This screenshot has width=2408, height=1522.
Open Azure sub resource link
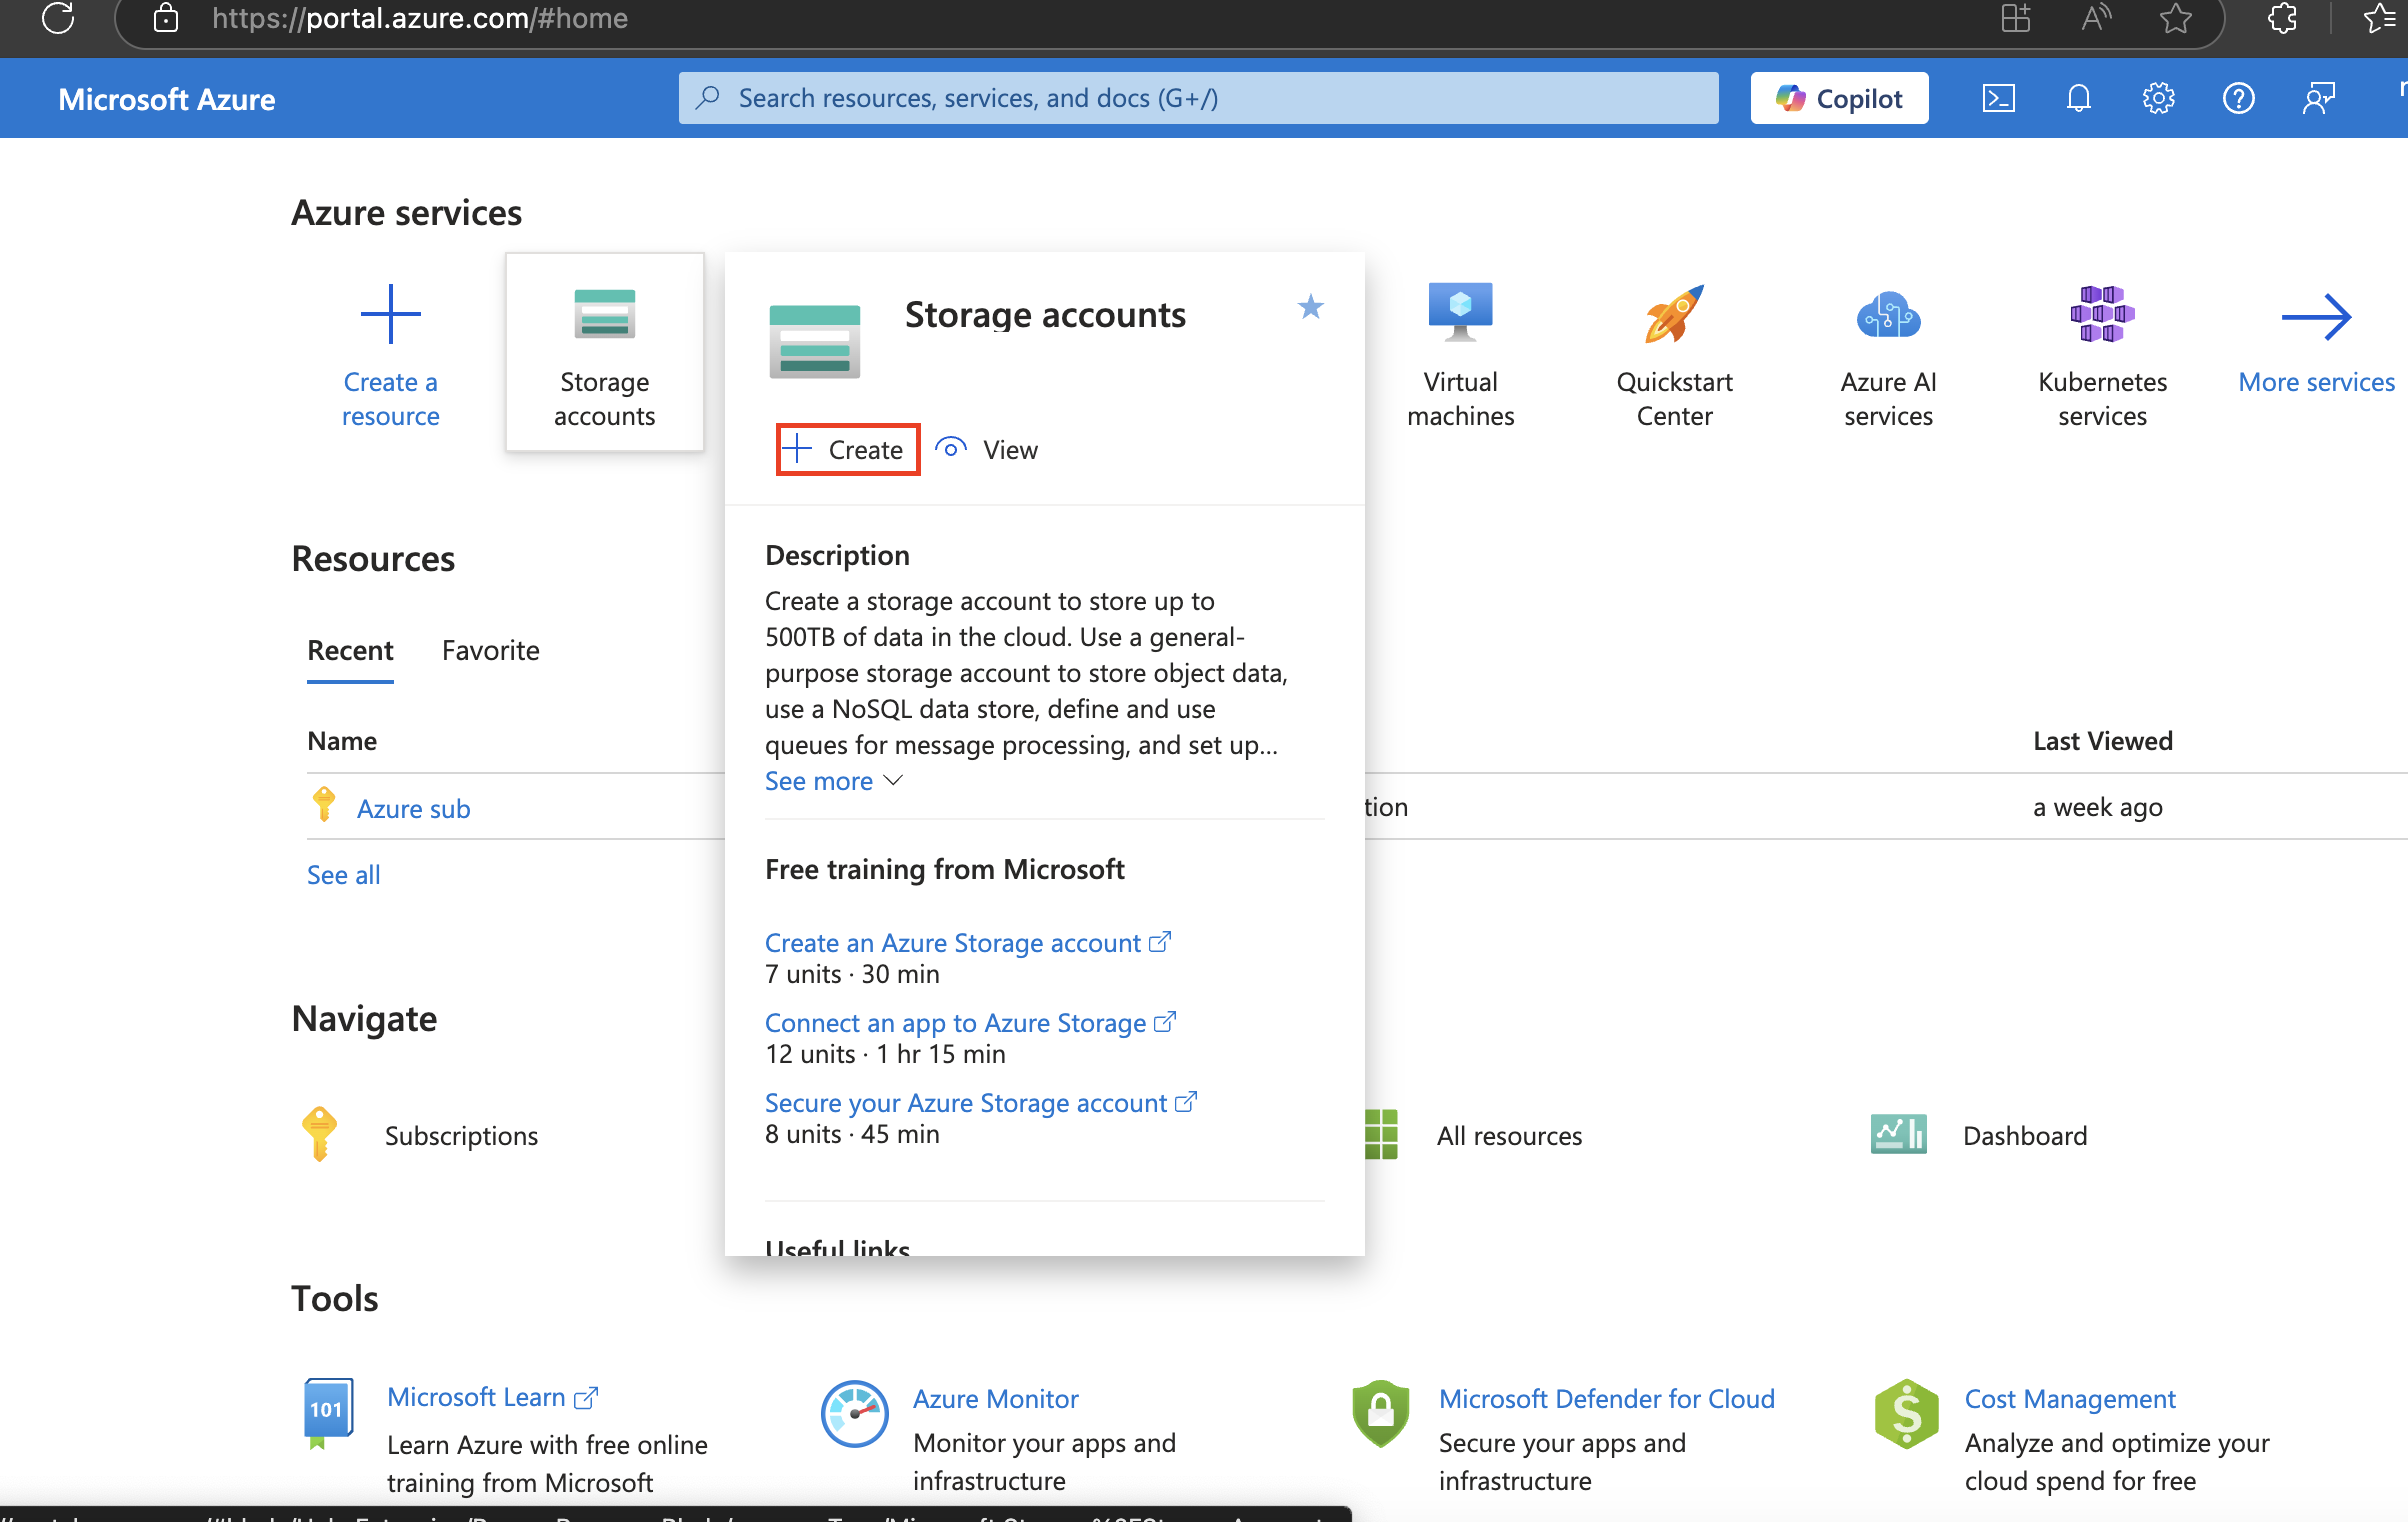click(x=413, y=808)
